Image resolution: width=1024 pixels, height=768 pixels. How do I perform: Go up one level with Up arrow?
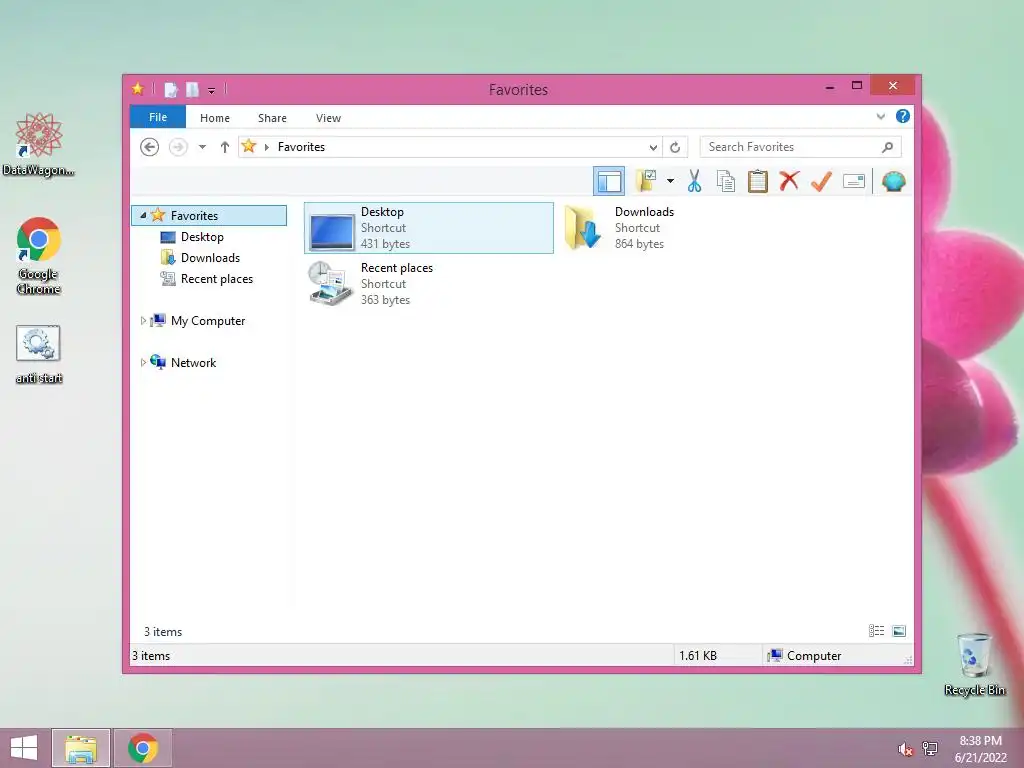225,147
